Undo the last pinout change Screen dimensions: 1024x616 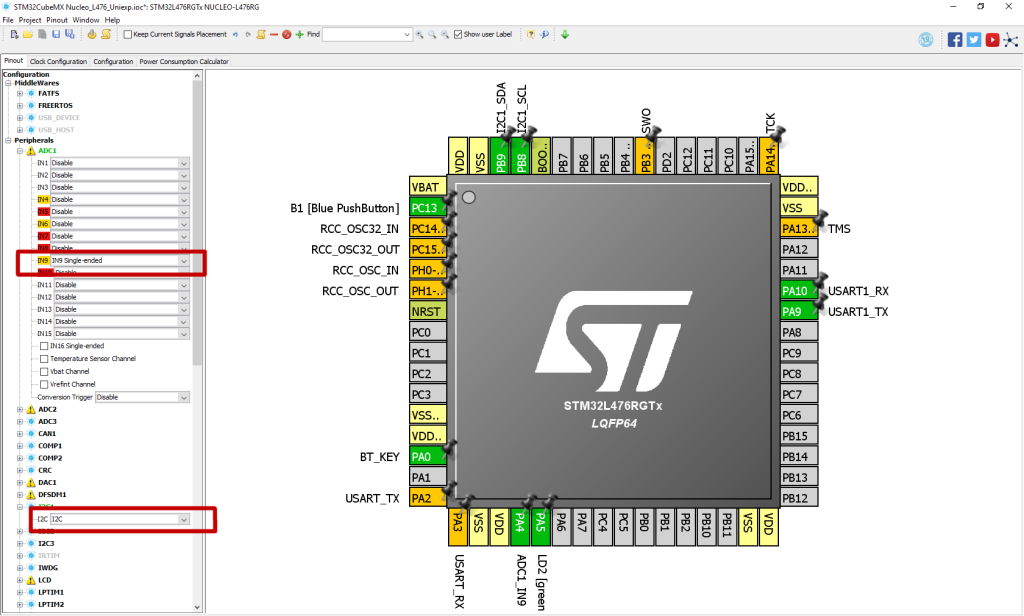237,33
